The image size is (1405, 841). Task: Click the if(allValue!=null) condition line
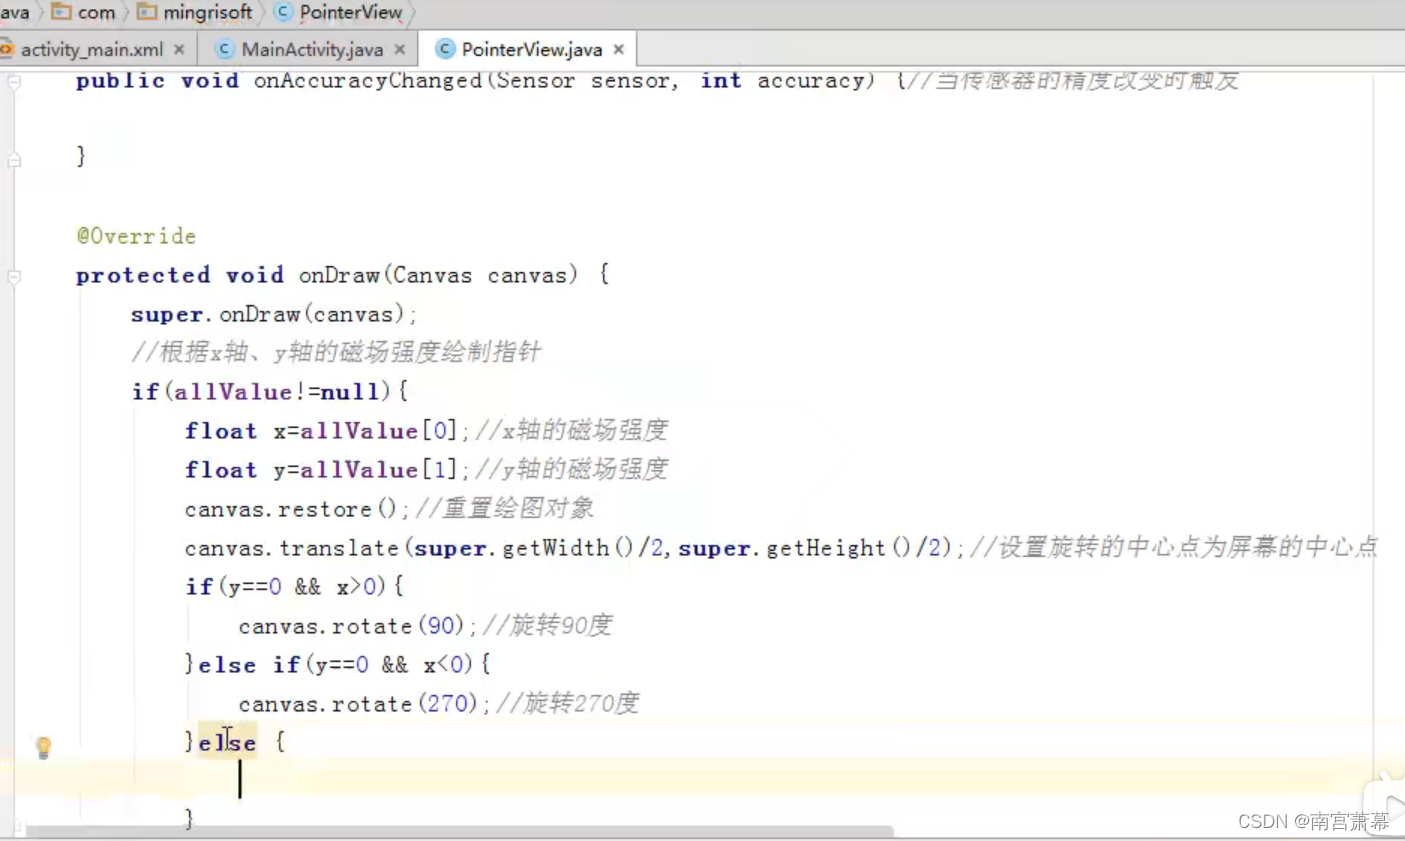click(x=270, y=391)
